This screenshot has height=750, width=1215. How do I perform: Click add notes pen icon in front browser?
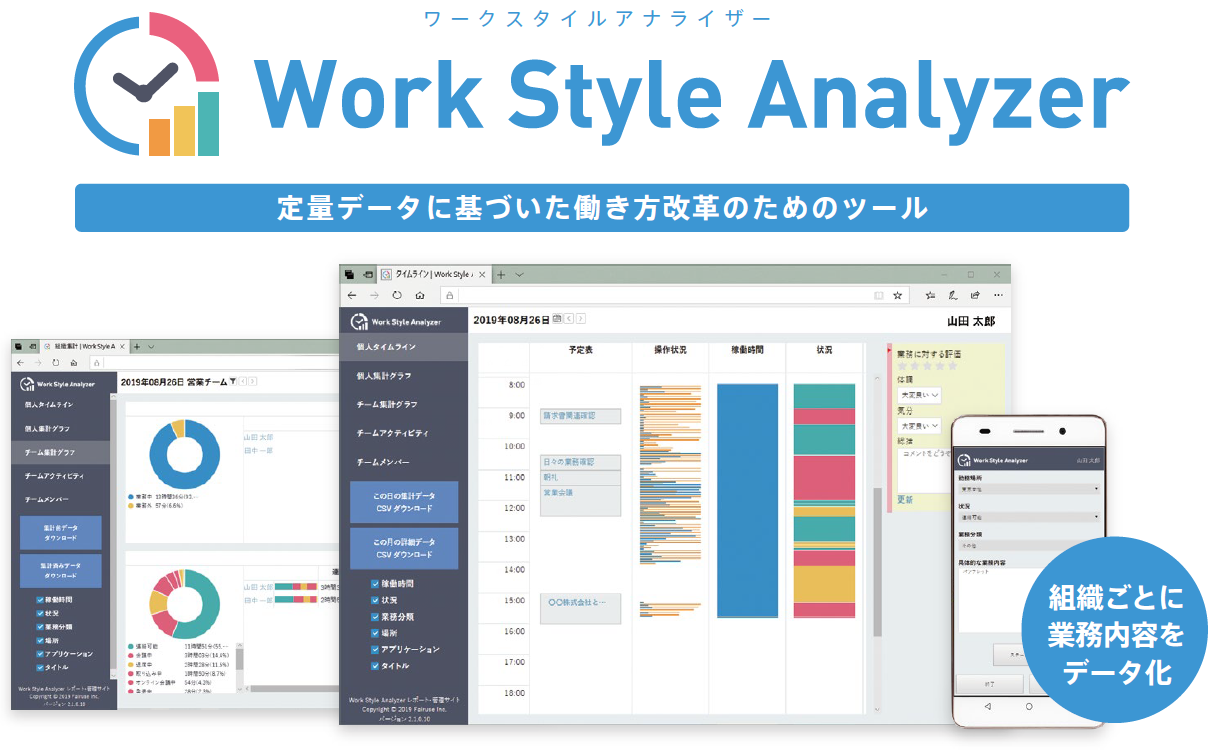pos(953,295)
